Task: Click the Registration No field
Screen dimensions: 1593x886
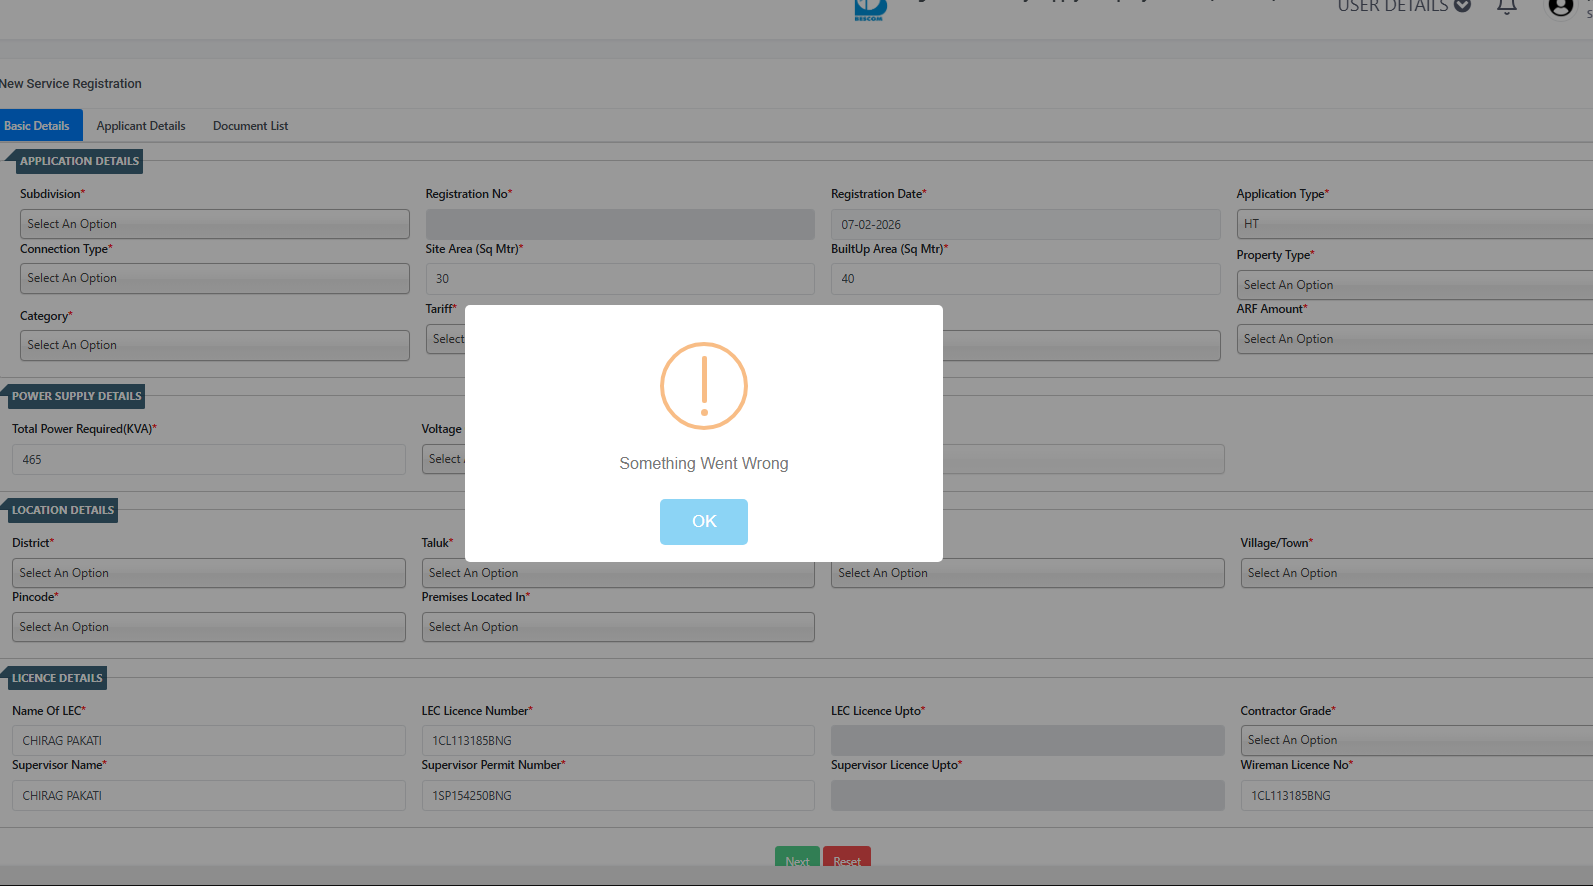Action: (x=620, y=224)
